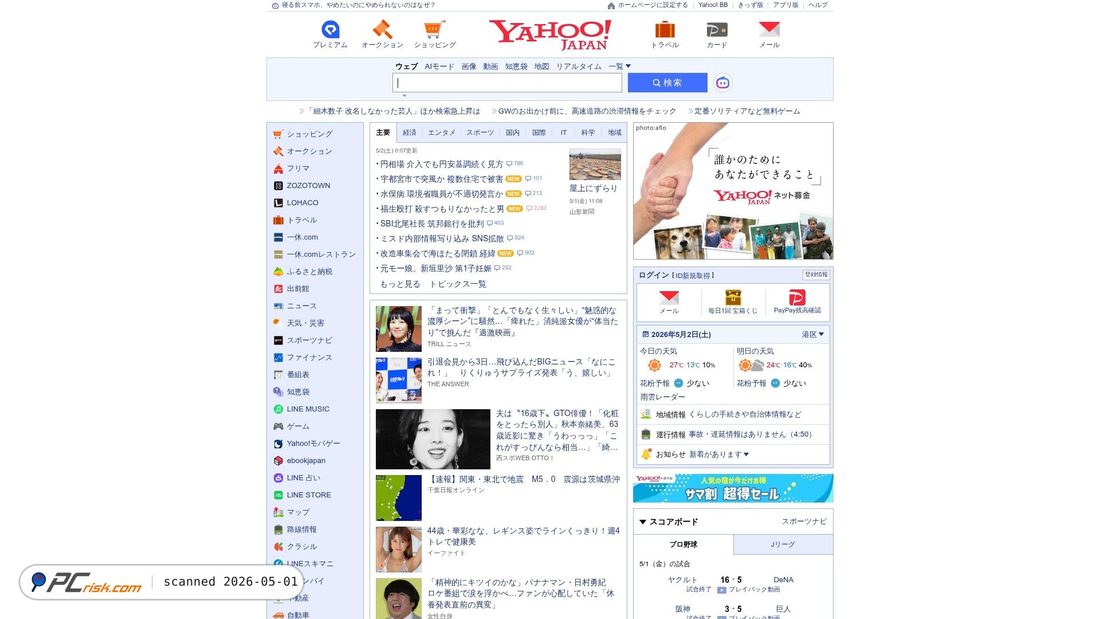The image size is (1100, 619).
Task: Click the ZOZOTOWN icon in sidebar
Action: click(x=279, y=185)
